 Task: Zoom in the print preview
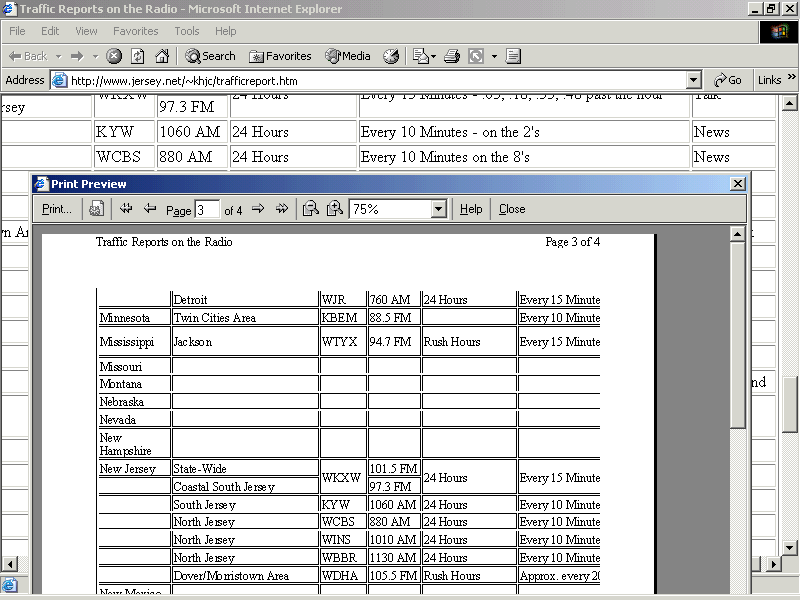335,209
